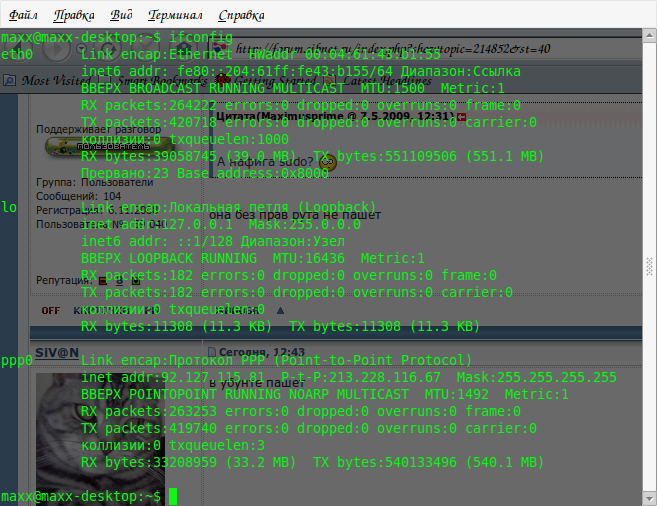Click 'inet addr:92.127.115.81' text

pos(173,377)
